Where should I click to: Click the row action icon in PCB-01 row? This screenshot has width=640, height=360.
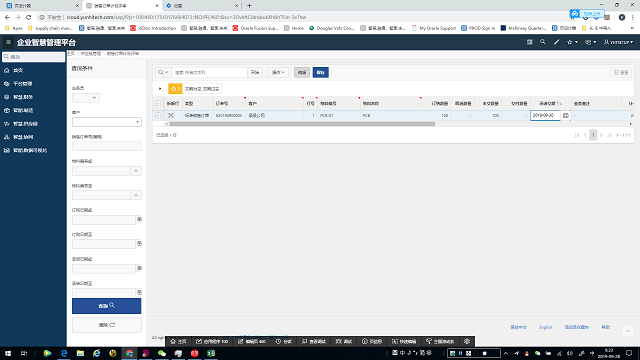171,116
